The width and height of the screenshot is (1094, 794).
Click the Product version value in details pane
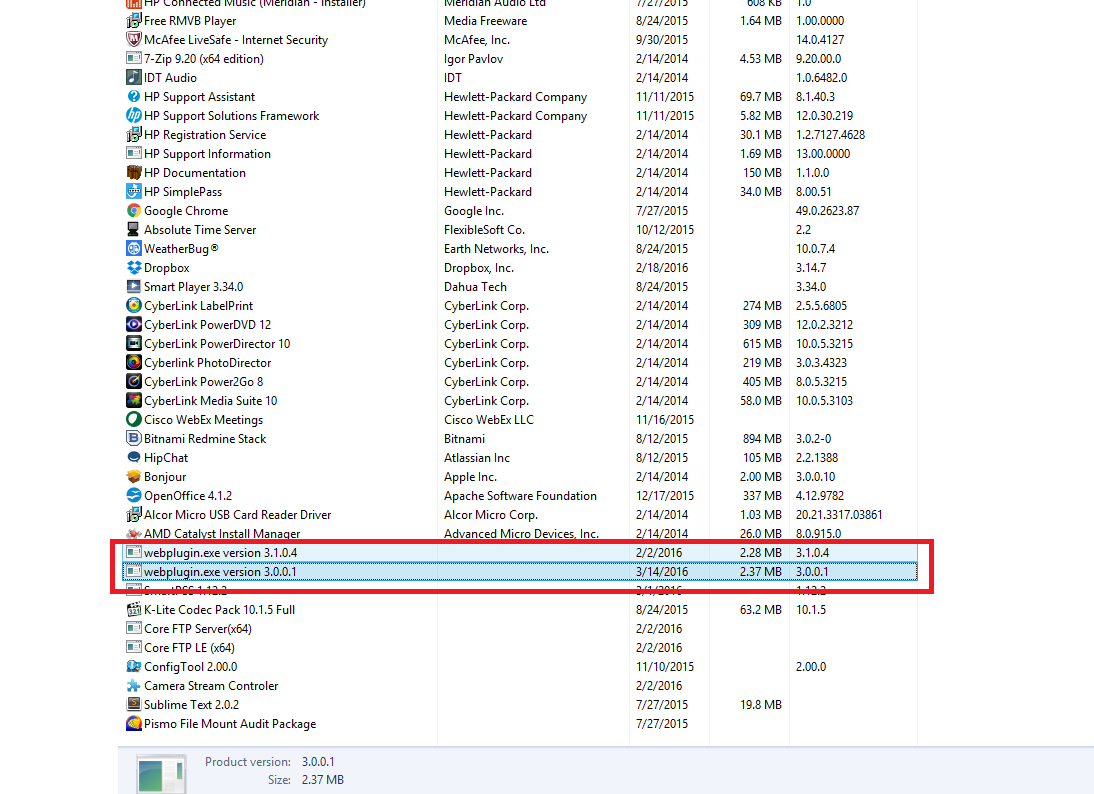point(318,762)
